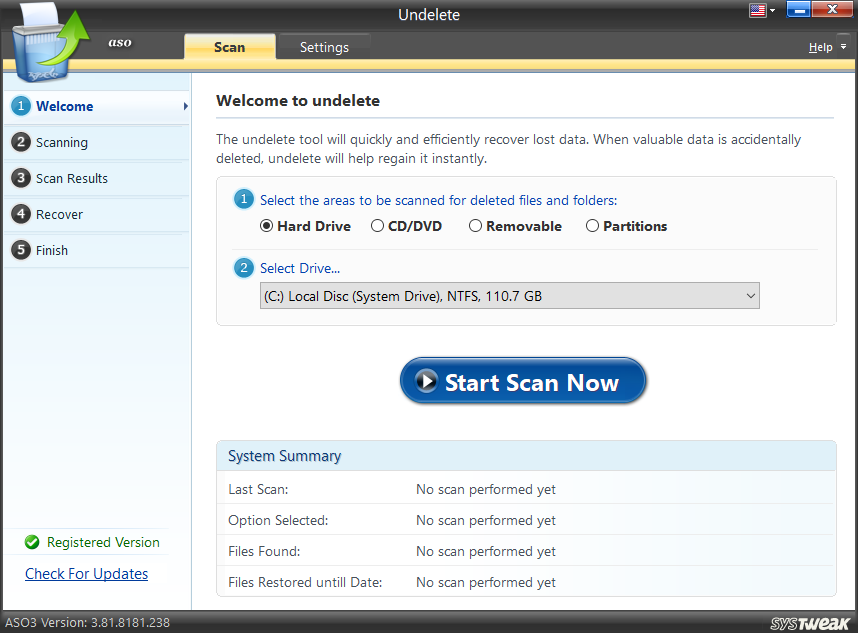The height and width of the screenshot is (633, 858).
Task: Click the green Registered Version checkmark icon
Action: [x=32, y=542]
